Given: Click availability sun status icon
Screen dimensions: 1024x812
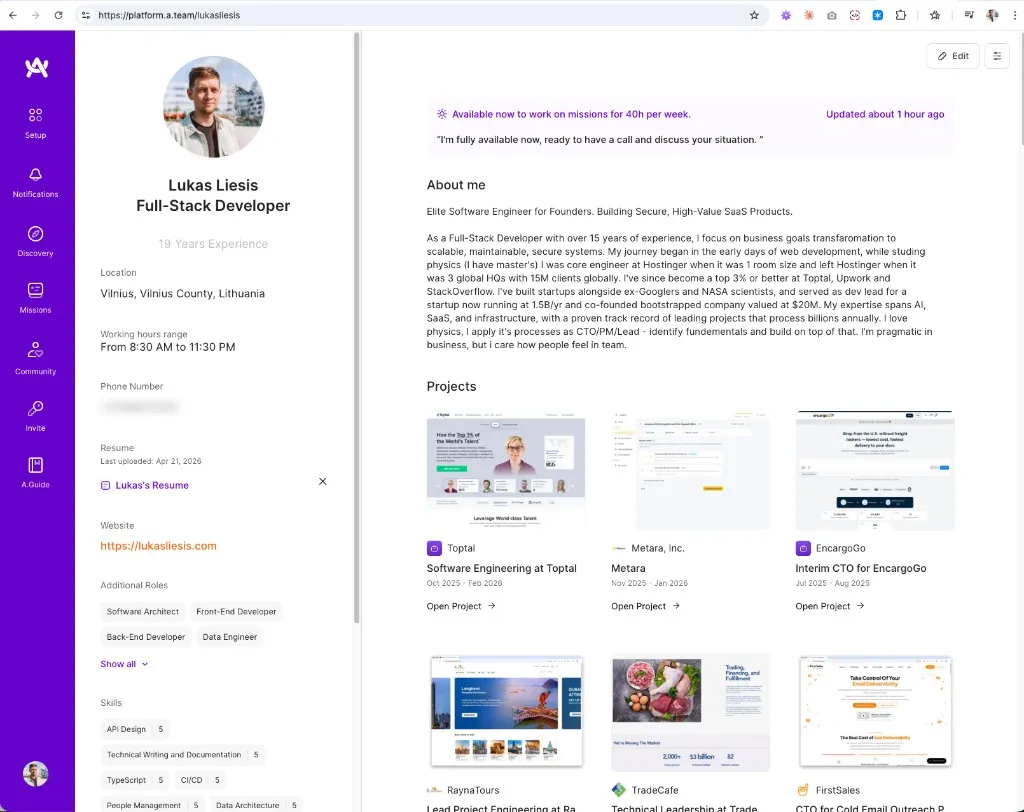Looking at the screenshot, I should coord(442,114).
